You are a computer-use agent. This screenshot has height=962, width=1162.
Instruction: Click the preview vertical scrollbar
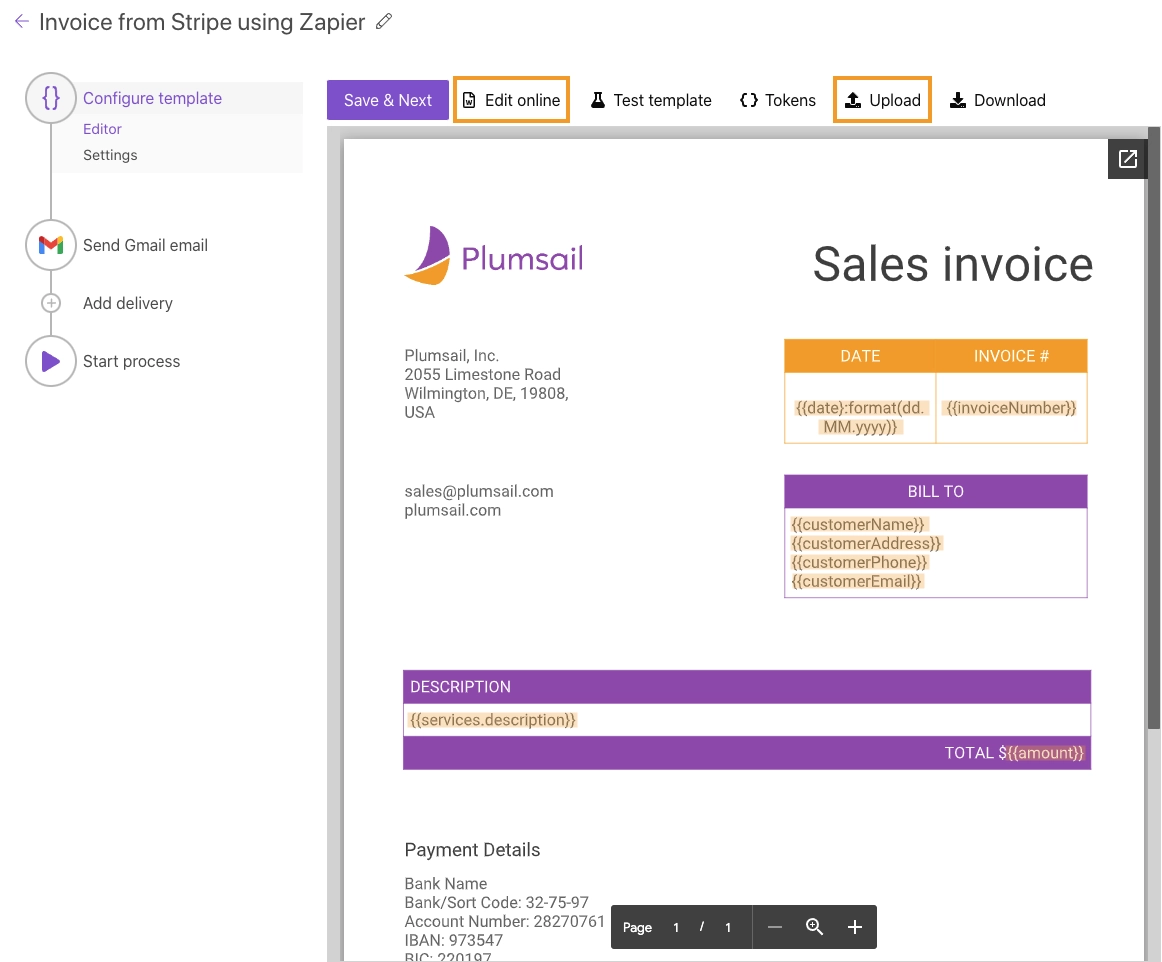click(x=1153, y=428)
